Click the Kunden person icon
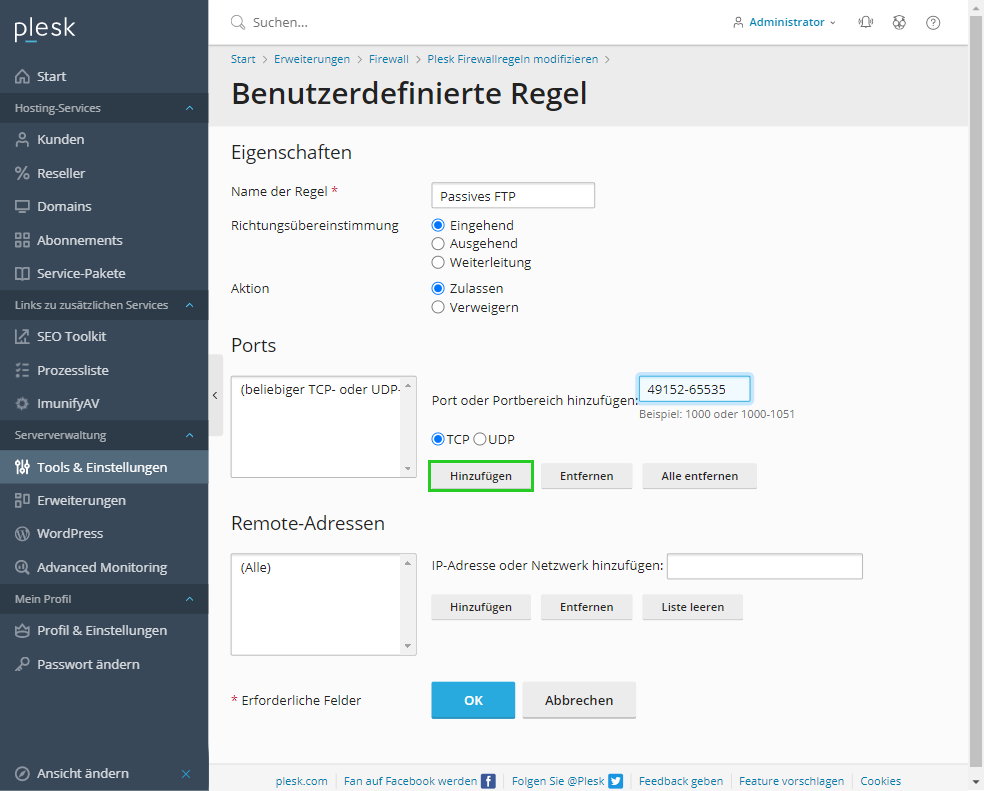The width and height of the screenshot is (984, 791). point(22,139)
